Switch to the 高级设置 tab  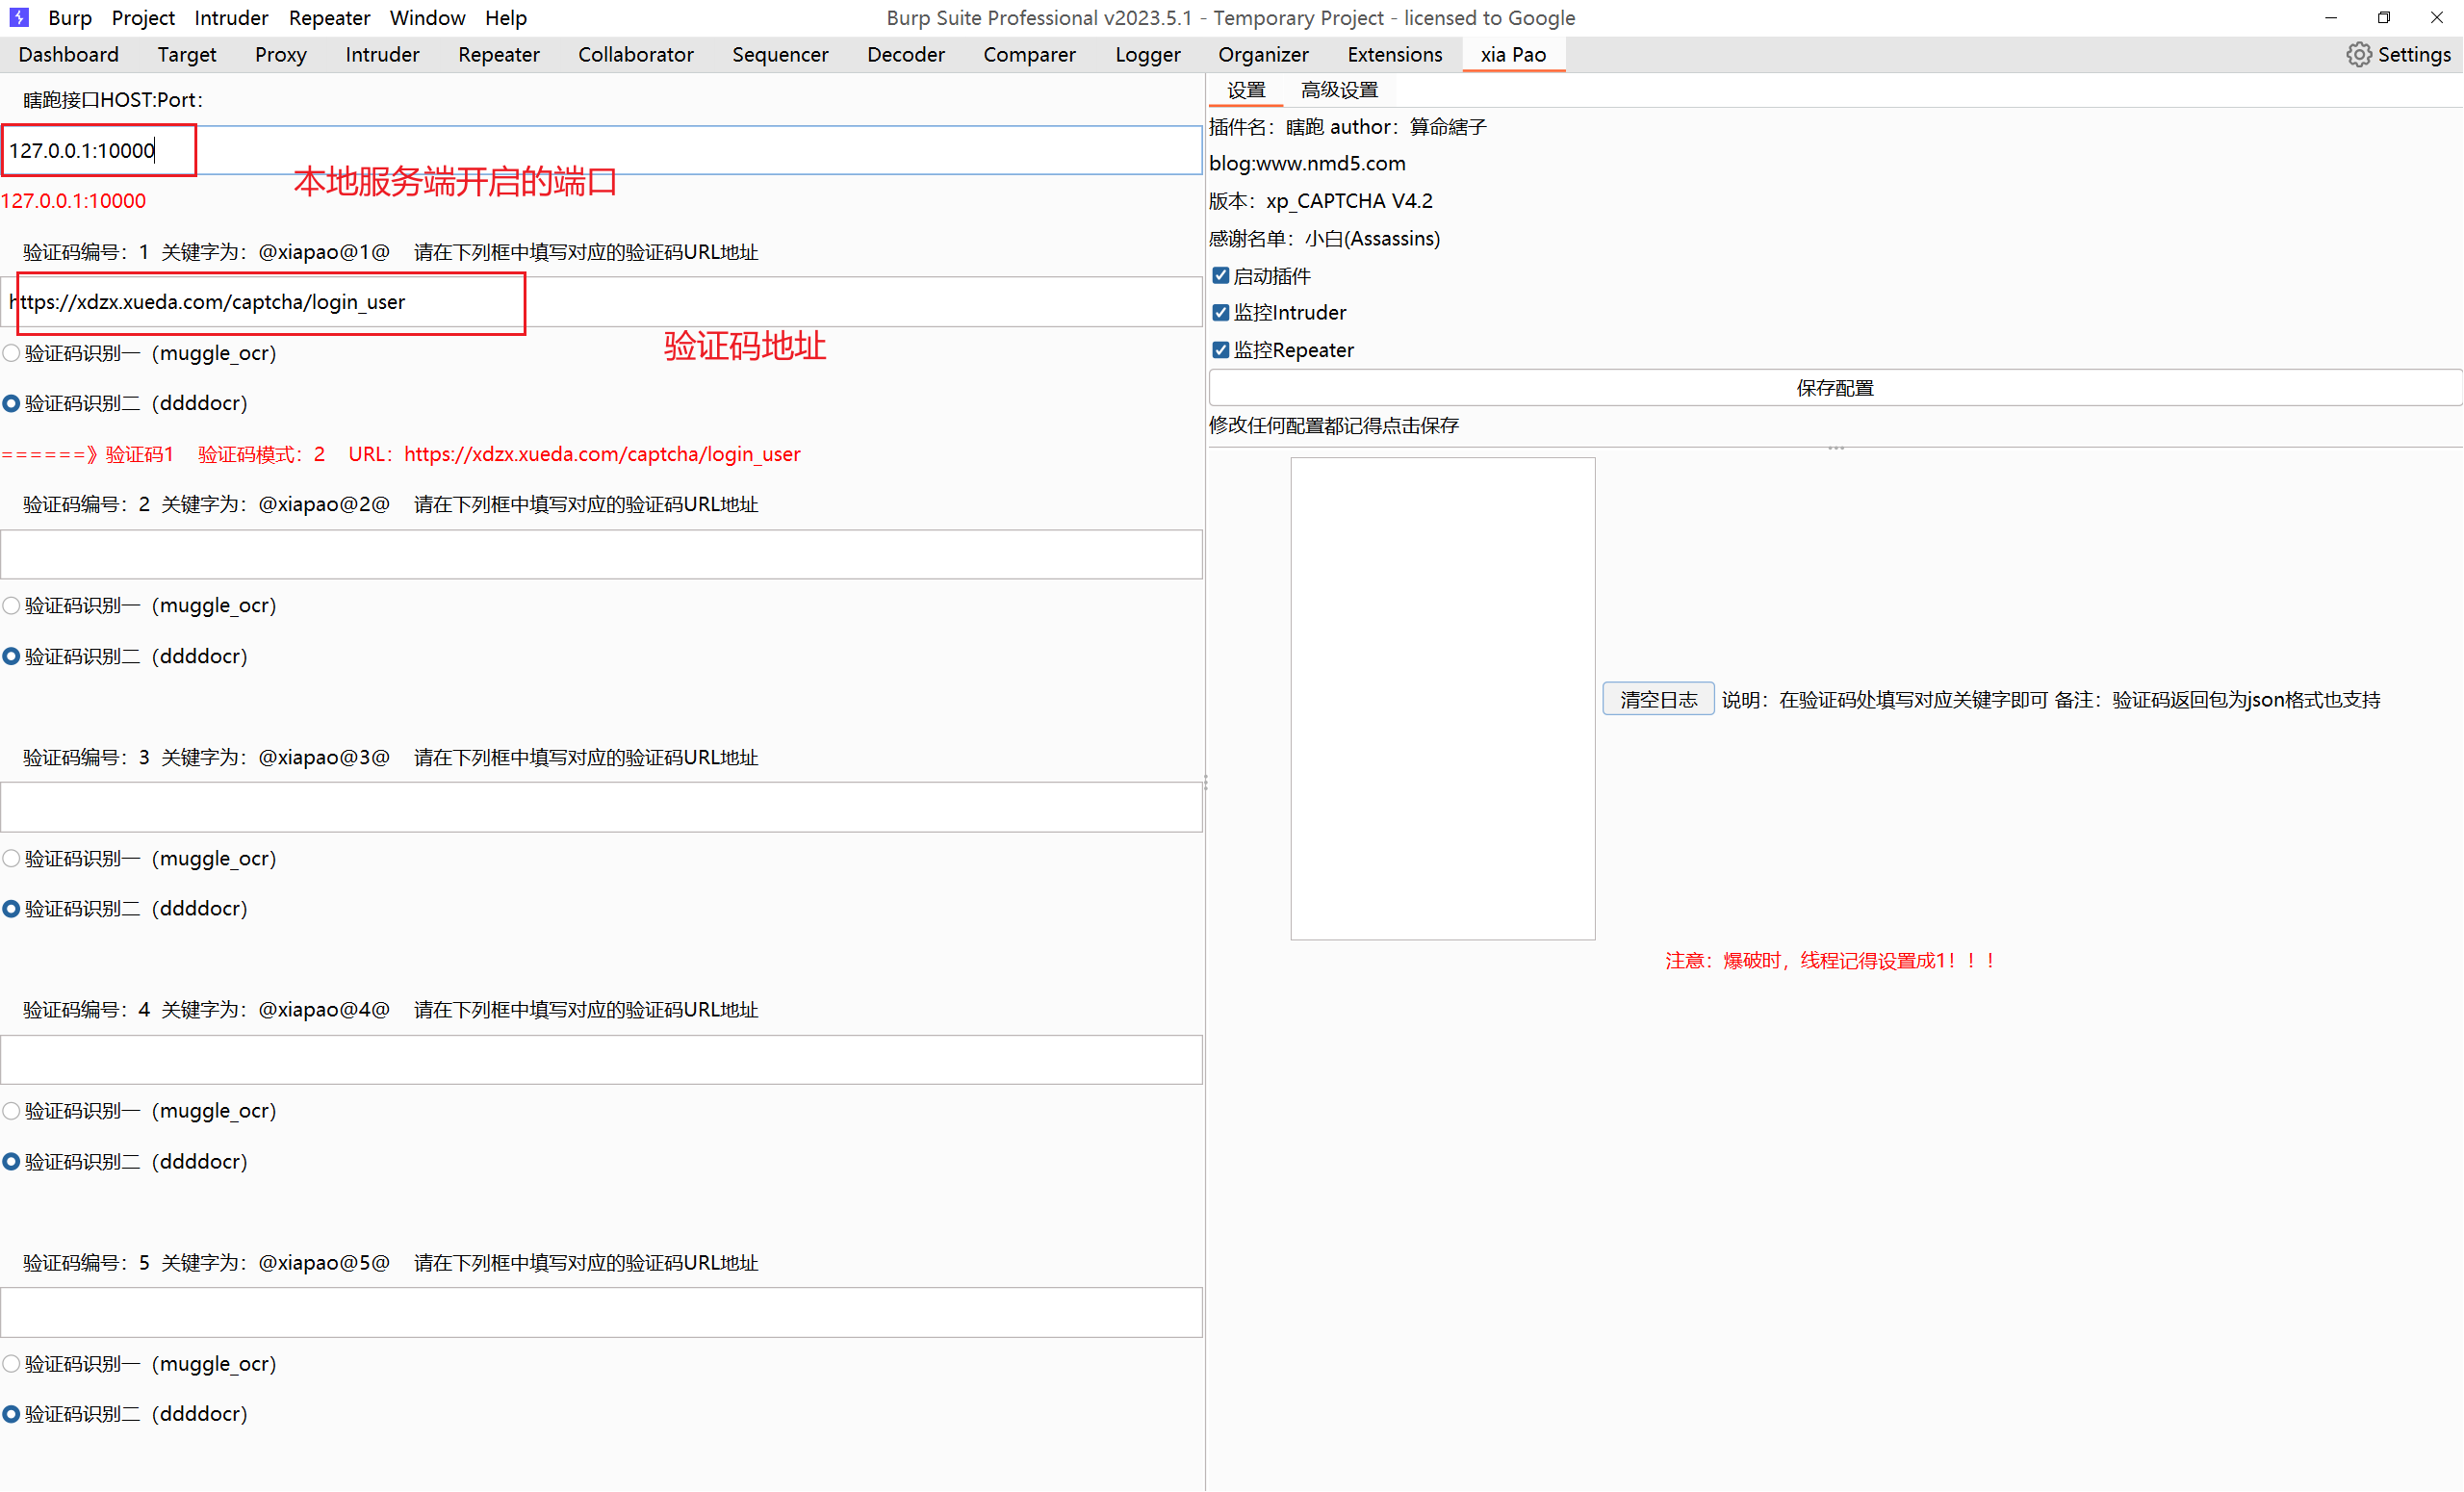[1338, 90]
